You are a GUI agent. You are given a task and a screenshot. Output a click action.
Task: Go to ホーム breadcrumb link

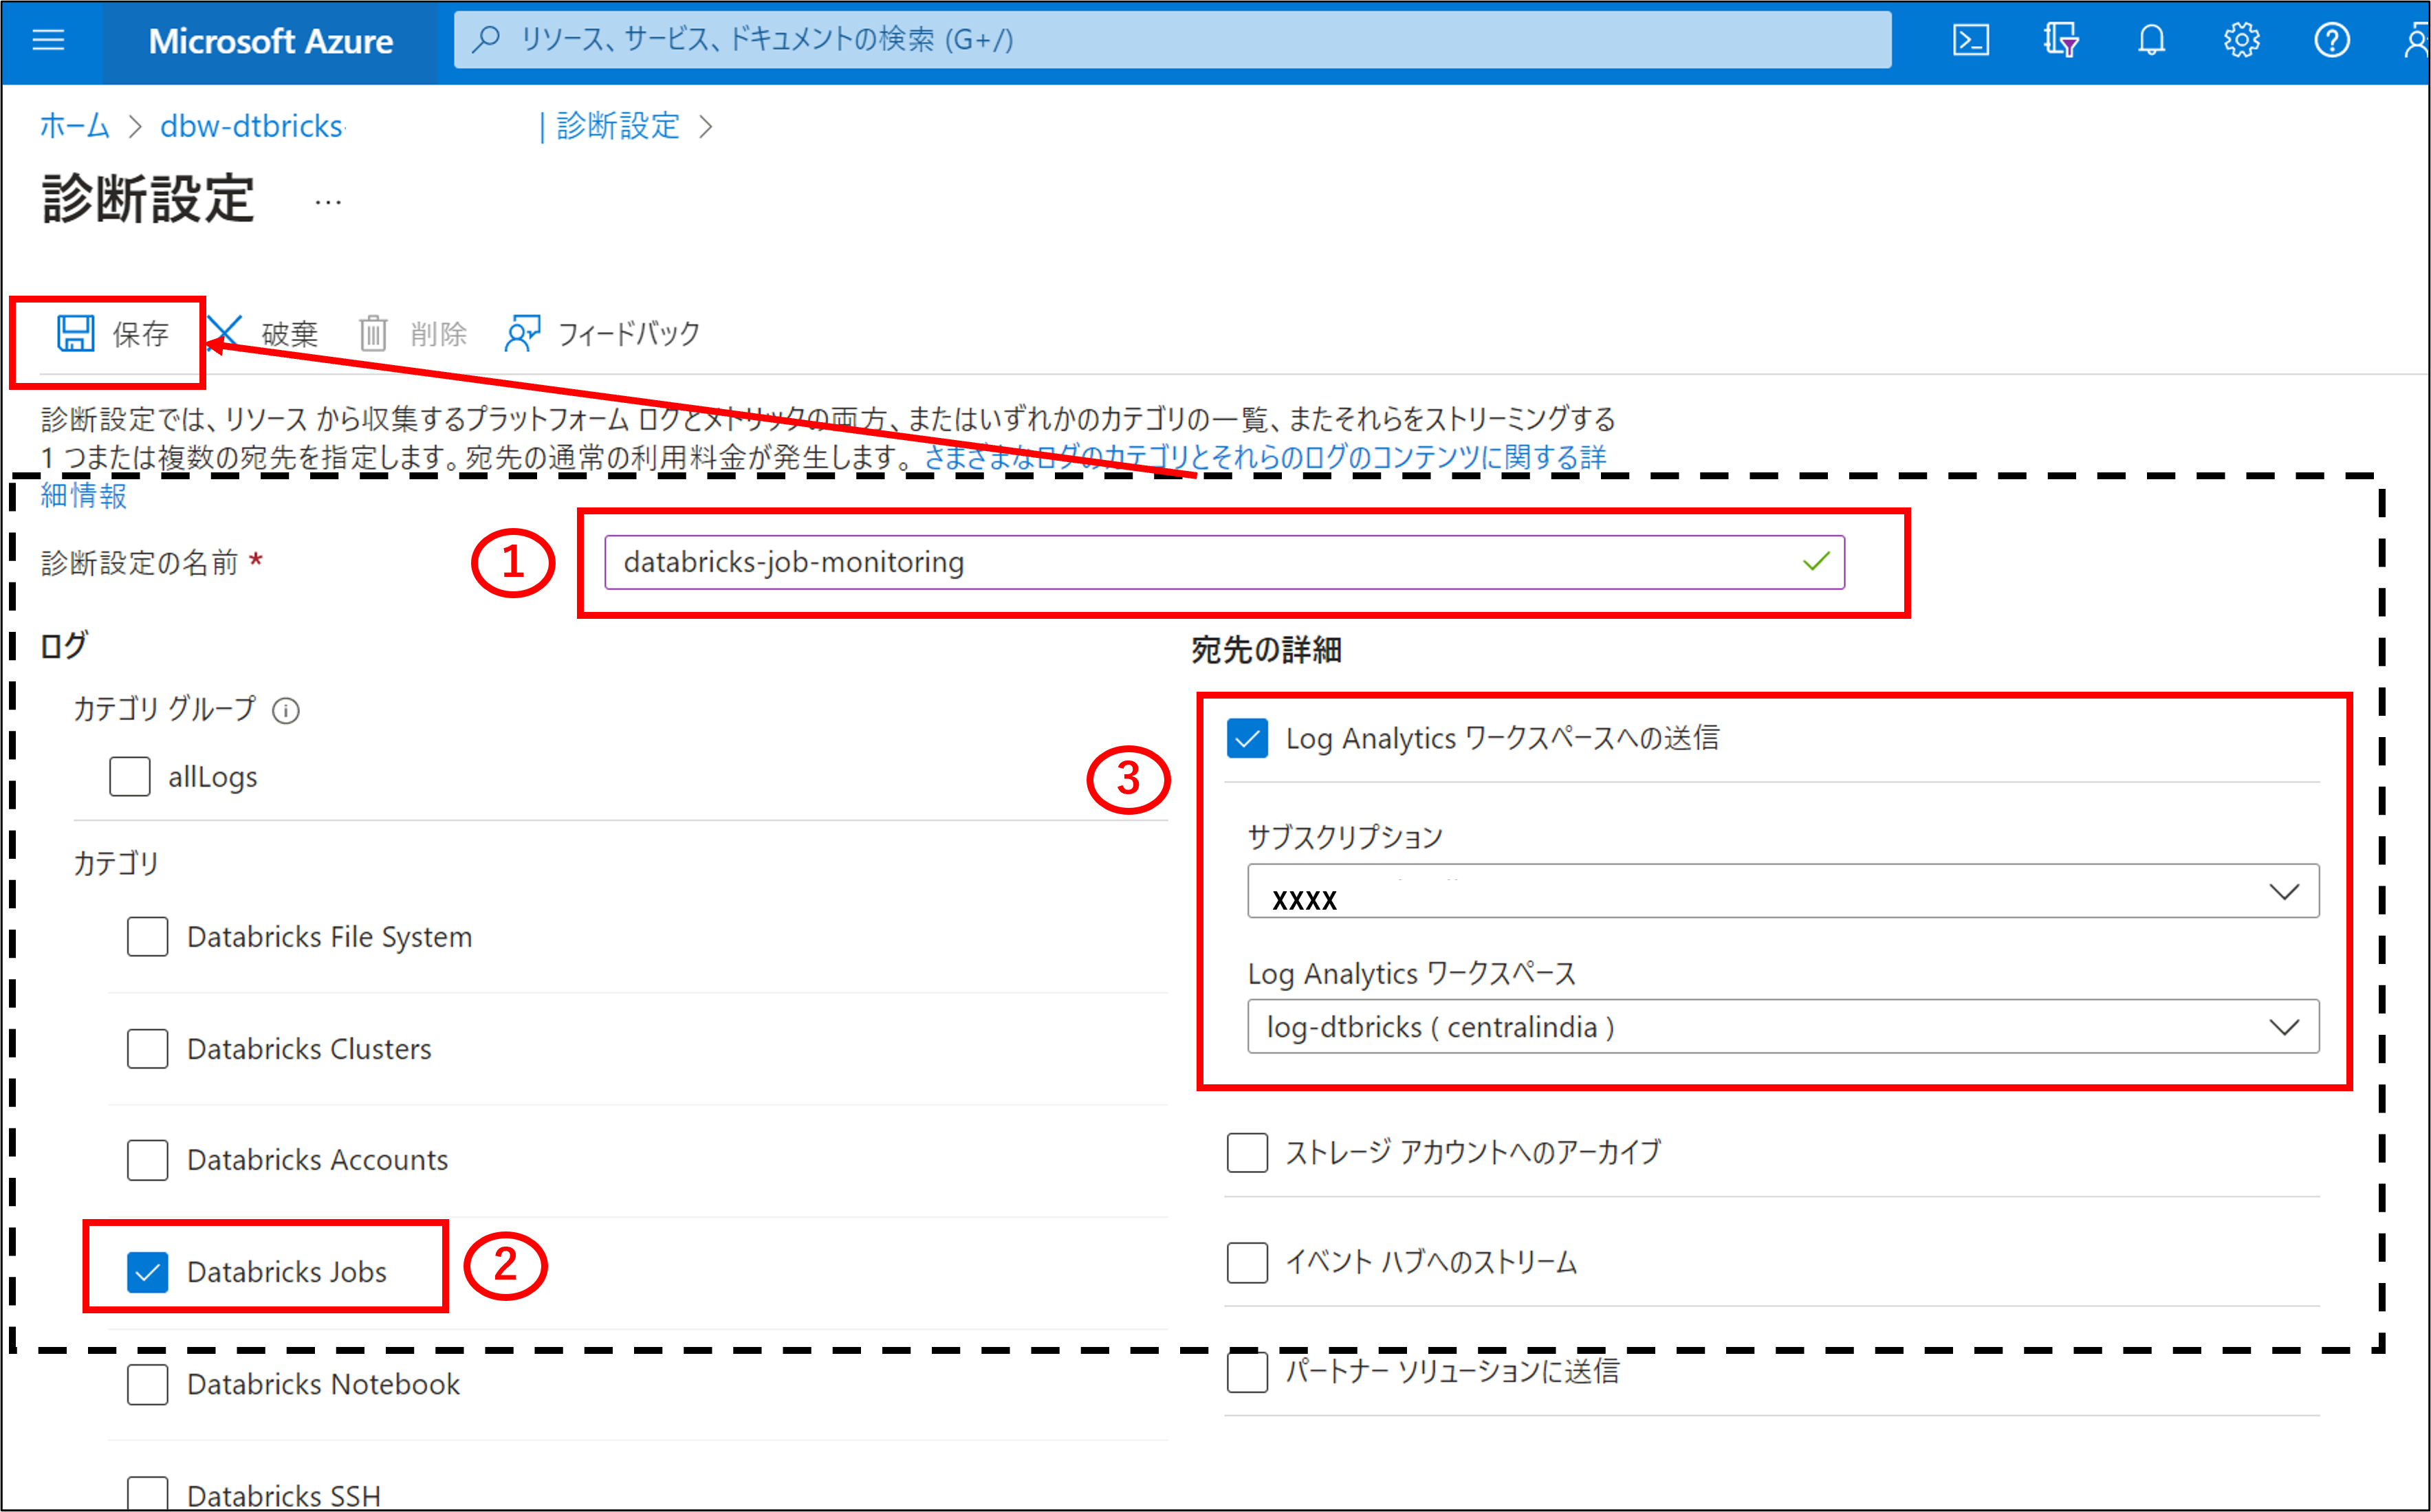[x=75, y=126]
